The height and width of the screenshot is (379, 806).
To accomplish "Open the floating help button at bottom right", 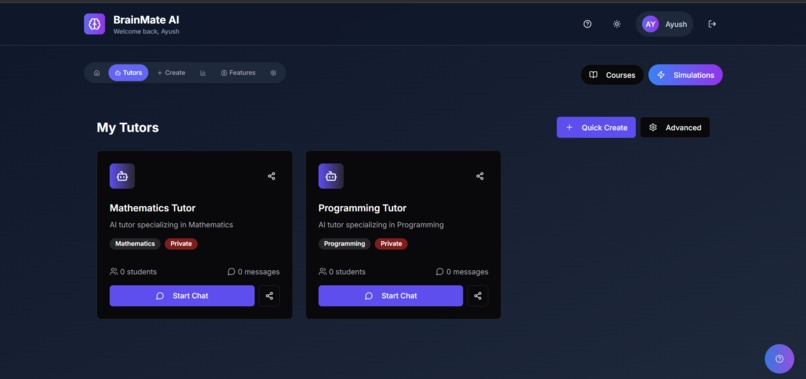I will [779, 359].
